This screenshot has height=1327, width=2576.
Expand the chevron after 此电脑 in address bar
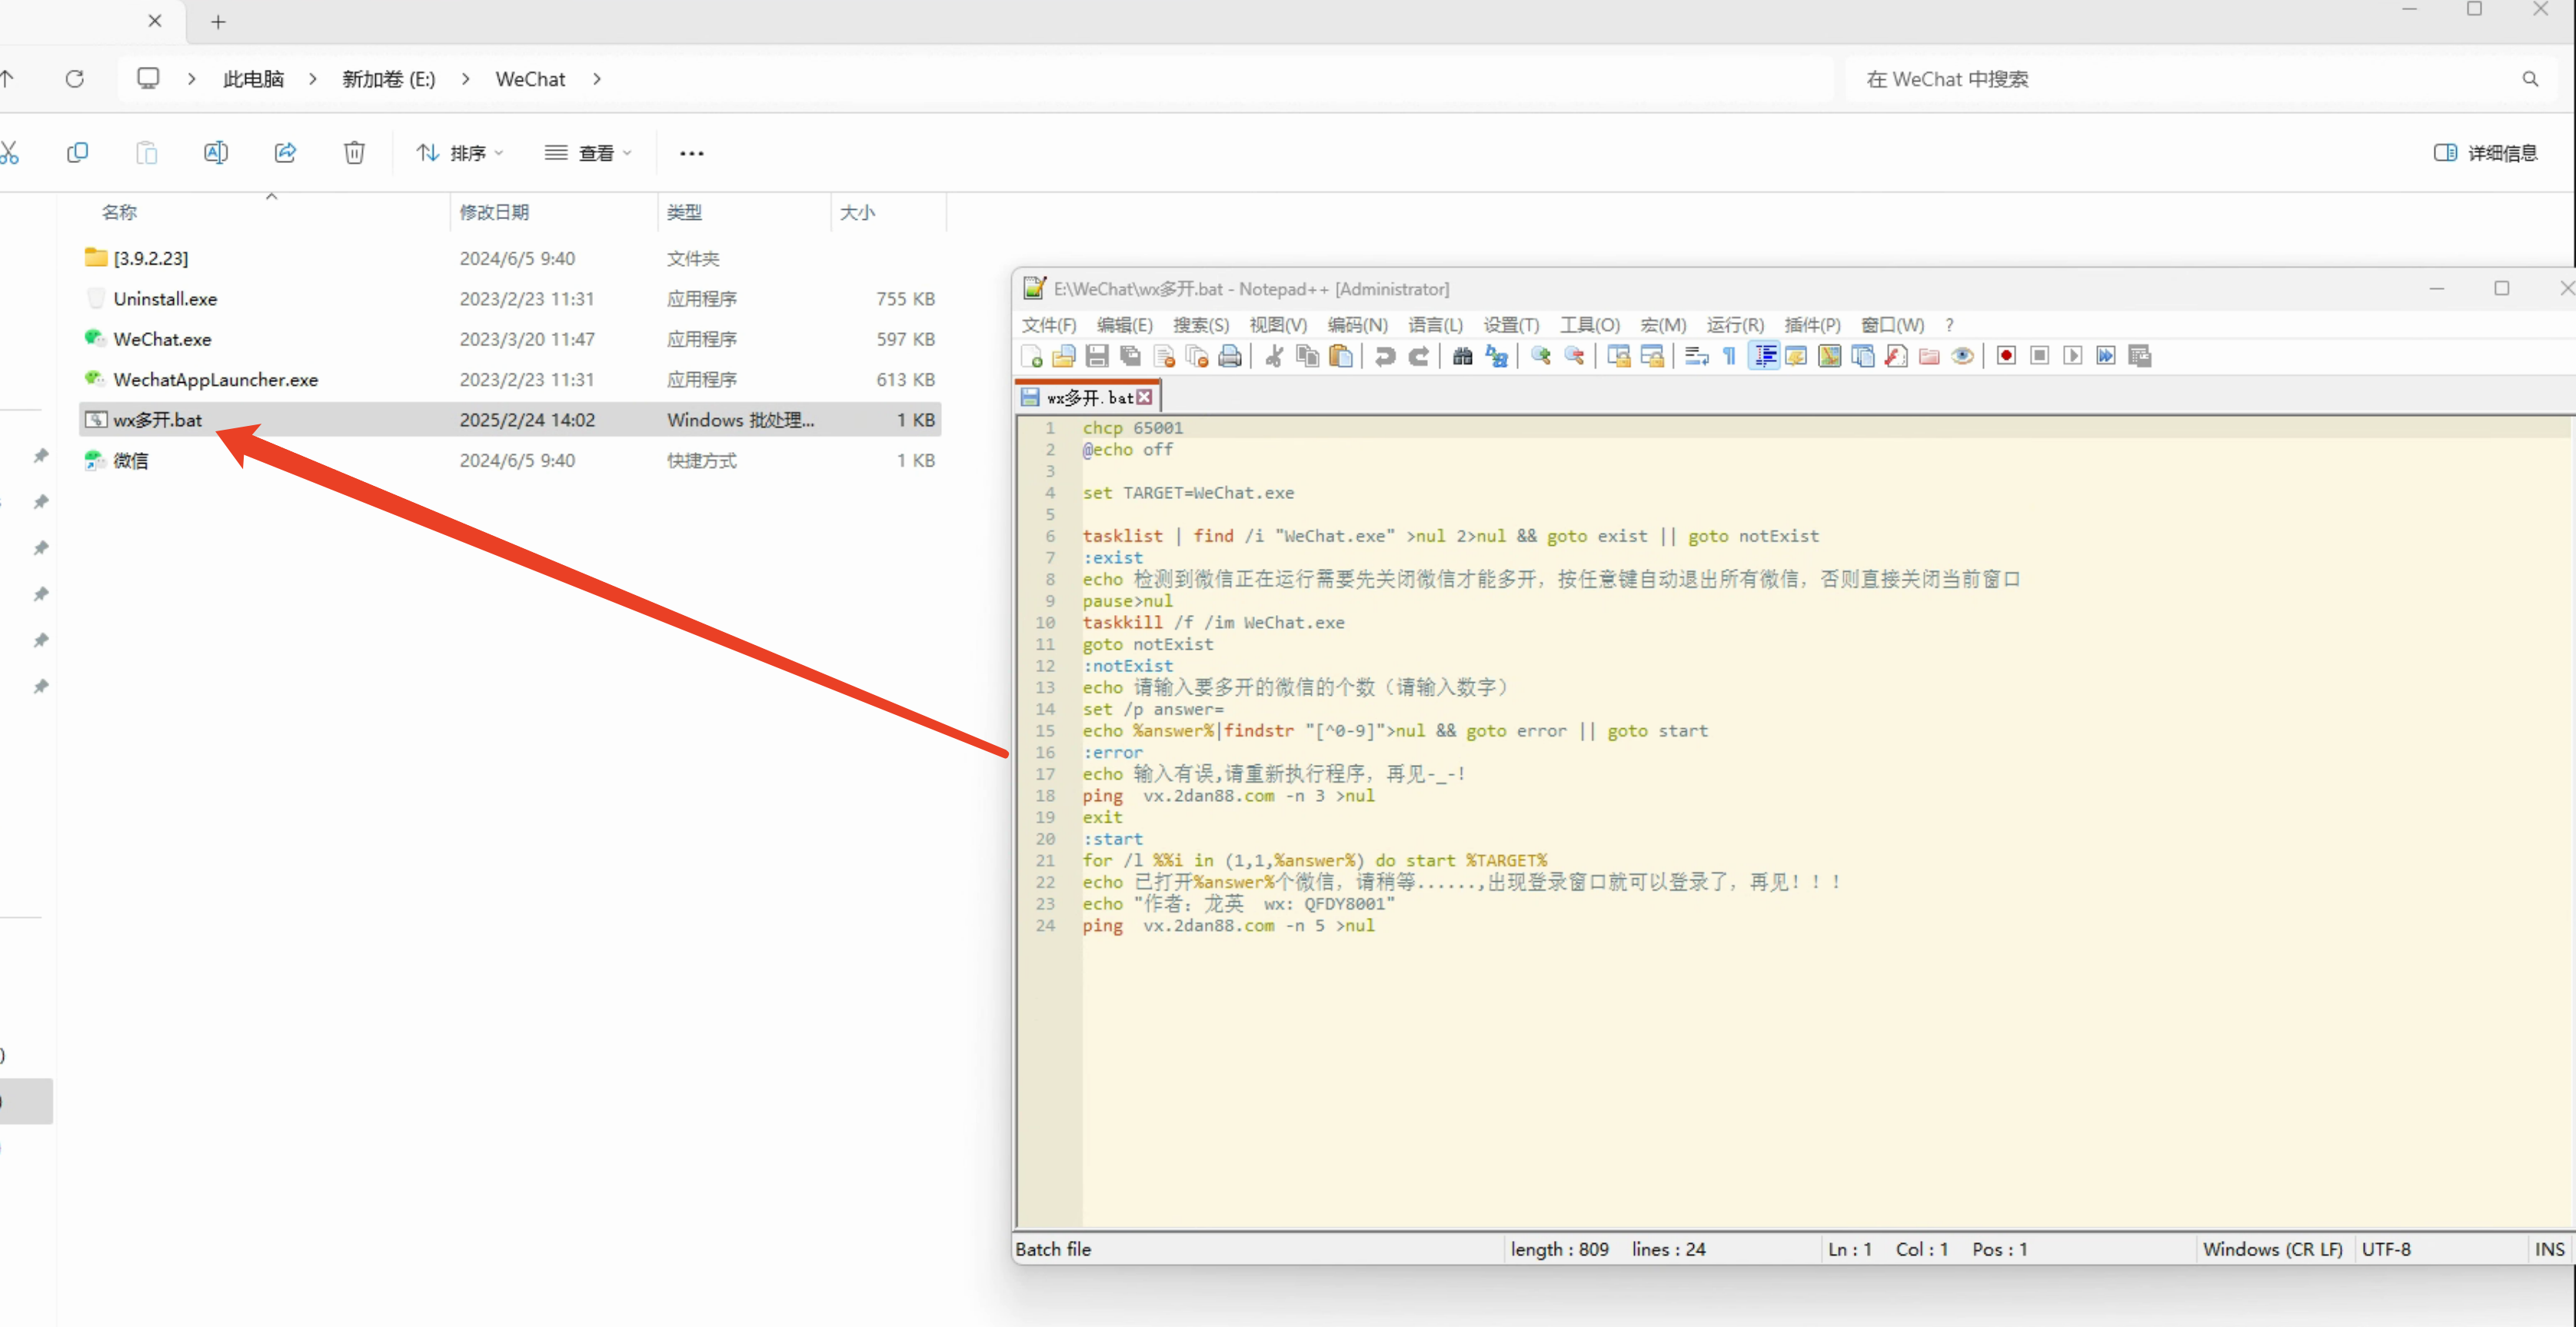(312, 78)
